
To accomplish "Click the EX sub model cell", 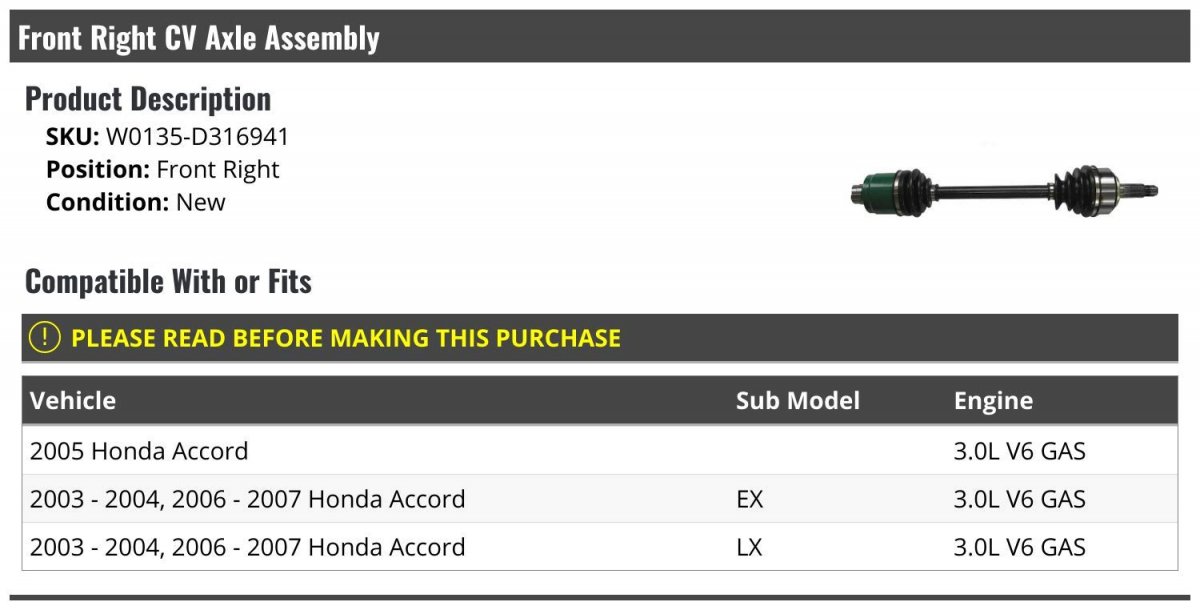I will tap(749, 499).
